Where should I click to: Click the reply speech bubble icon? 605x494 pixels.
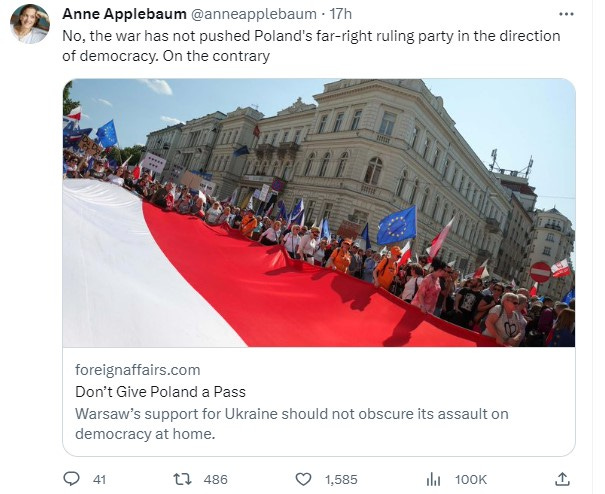(71, 479)
